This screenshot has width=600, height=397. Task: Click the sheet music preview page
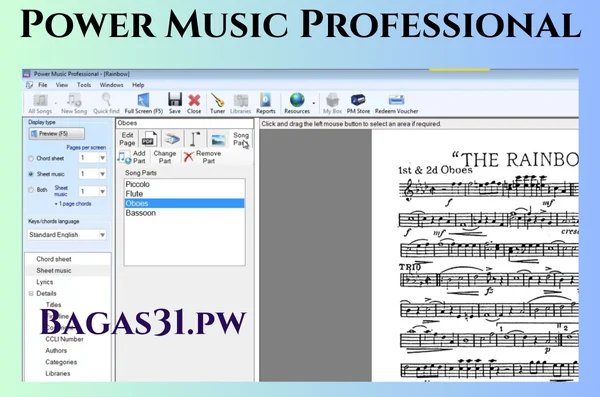tap(475, 255)
